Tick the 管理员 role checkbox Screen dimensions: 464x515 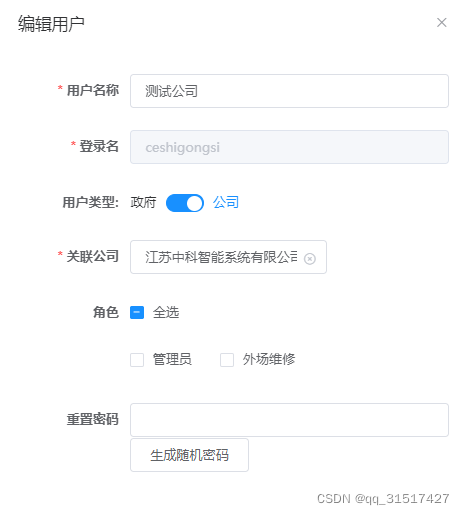click(137, 360)
